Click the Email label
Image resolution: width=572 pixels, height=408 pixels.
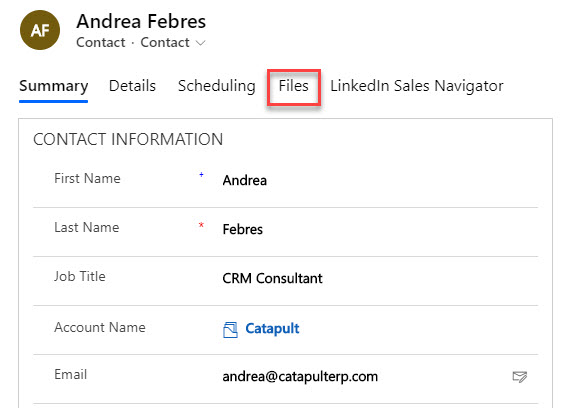pos(70,374)
